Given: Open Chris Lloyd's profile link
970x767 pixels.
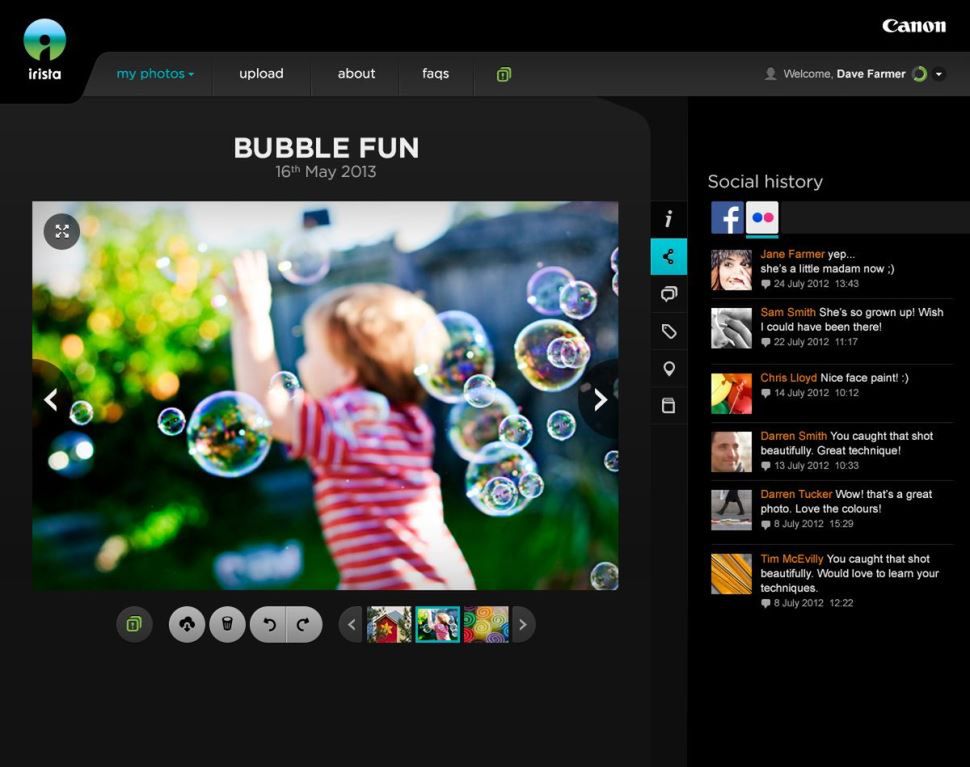Looking at the screenshot, I should point(789,378).
